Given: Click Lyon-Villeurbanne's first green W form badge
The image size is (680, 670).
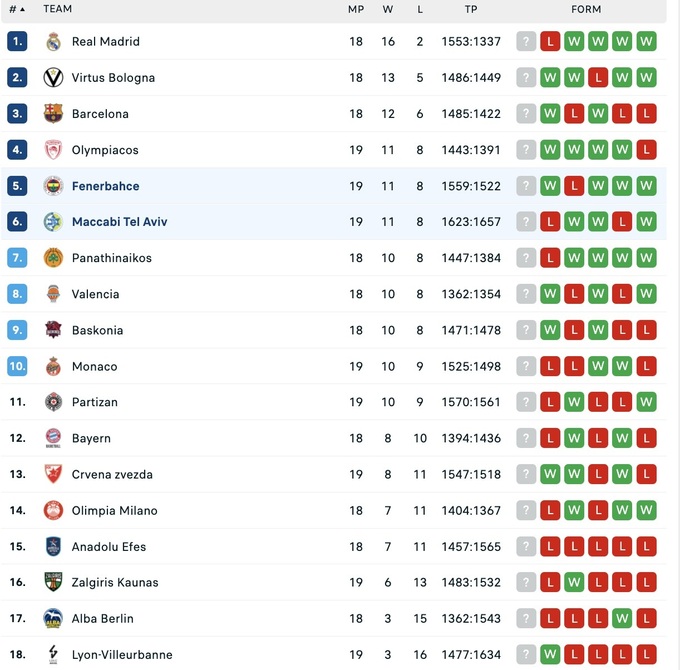Looking at the screenshot, I should [x=550, y=654].
